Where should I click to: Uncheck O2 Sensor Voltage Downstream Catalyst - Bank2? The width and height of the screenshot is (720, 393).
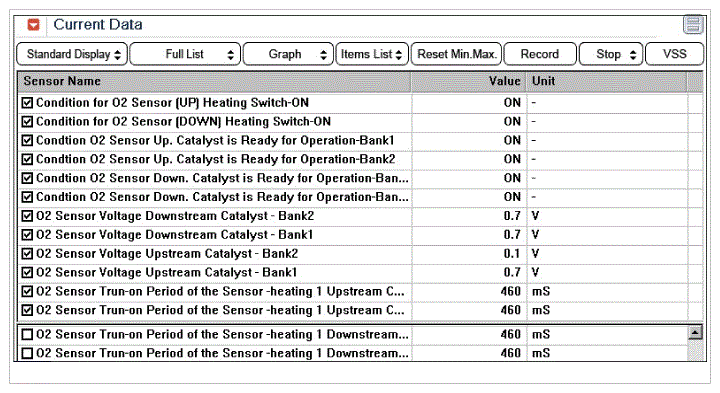27,216
